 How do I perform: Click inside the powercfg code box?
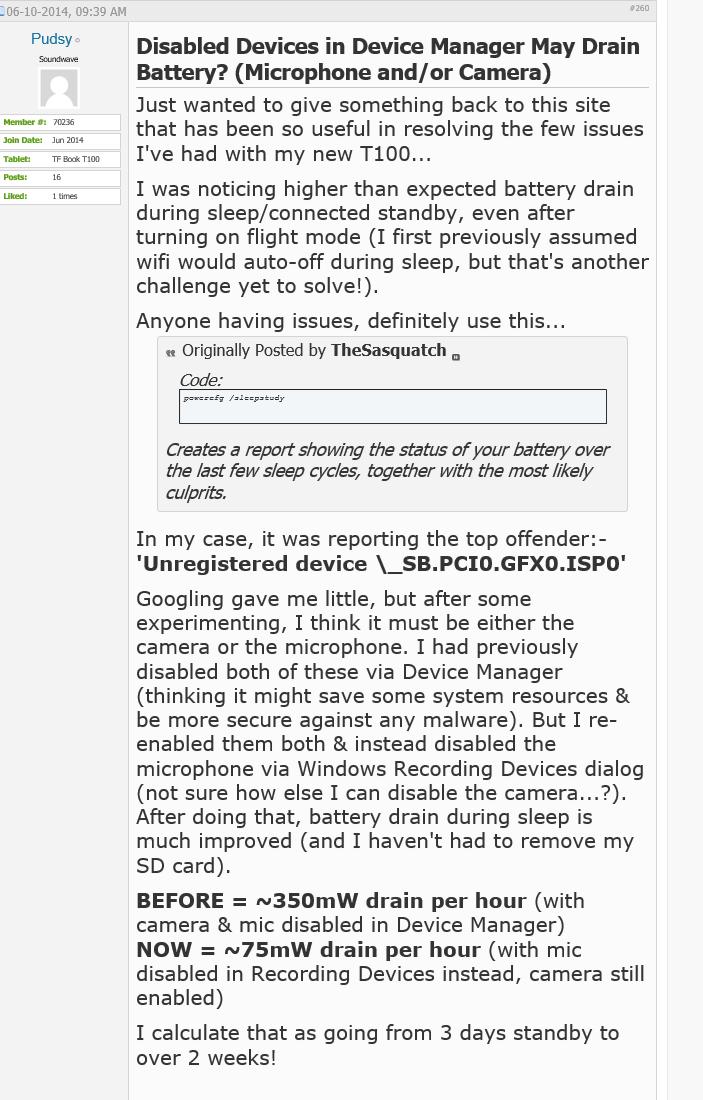tap(393, 406)
